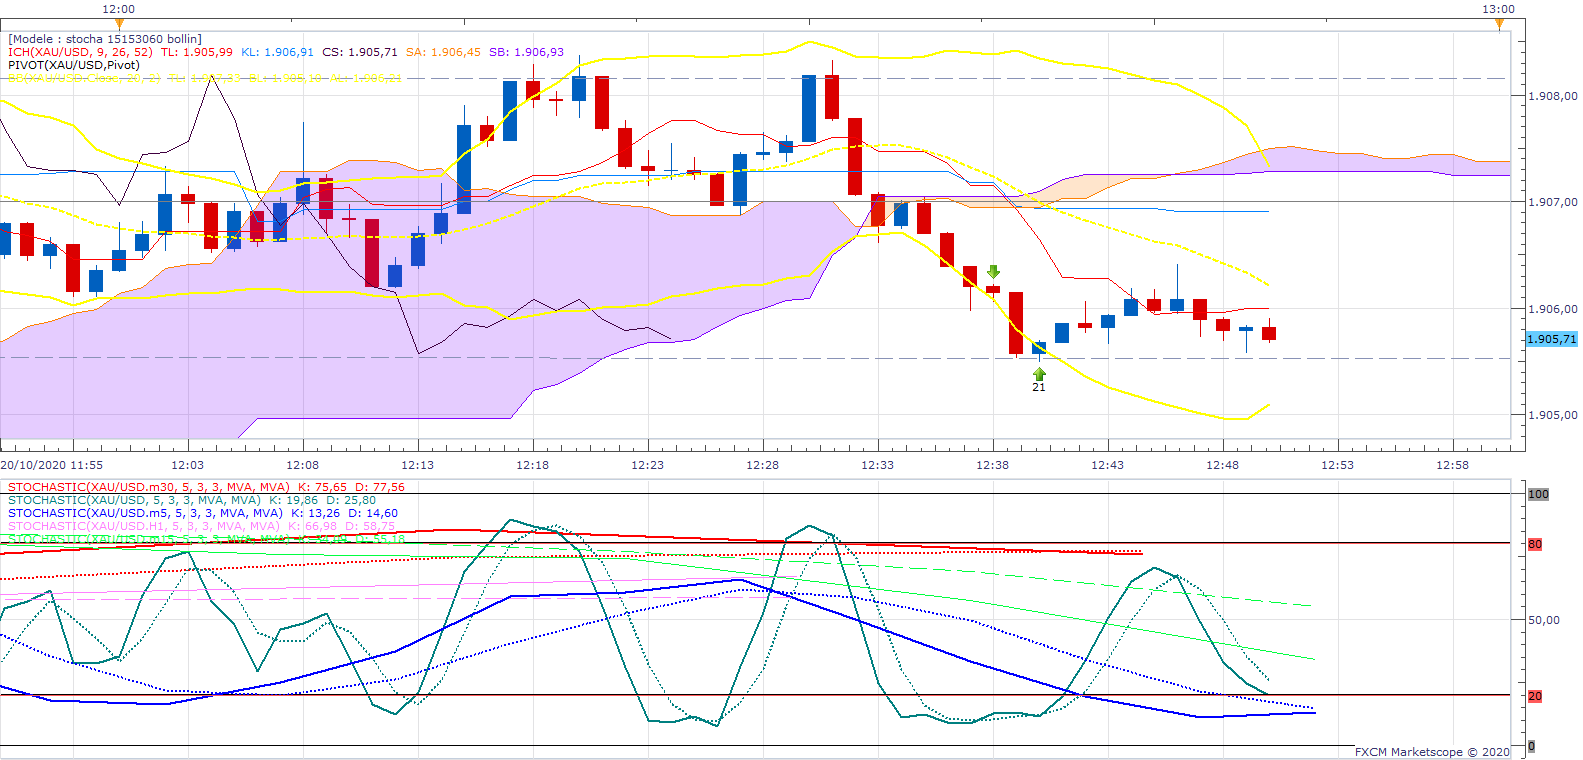
Task: Click the m30 stochastic "D: 77,56" value
Action: (x=381, y=487)
